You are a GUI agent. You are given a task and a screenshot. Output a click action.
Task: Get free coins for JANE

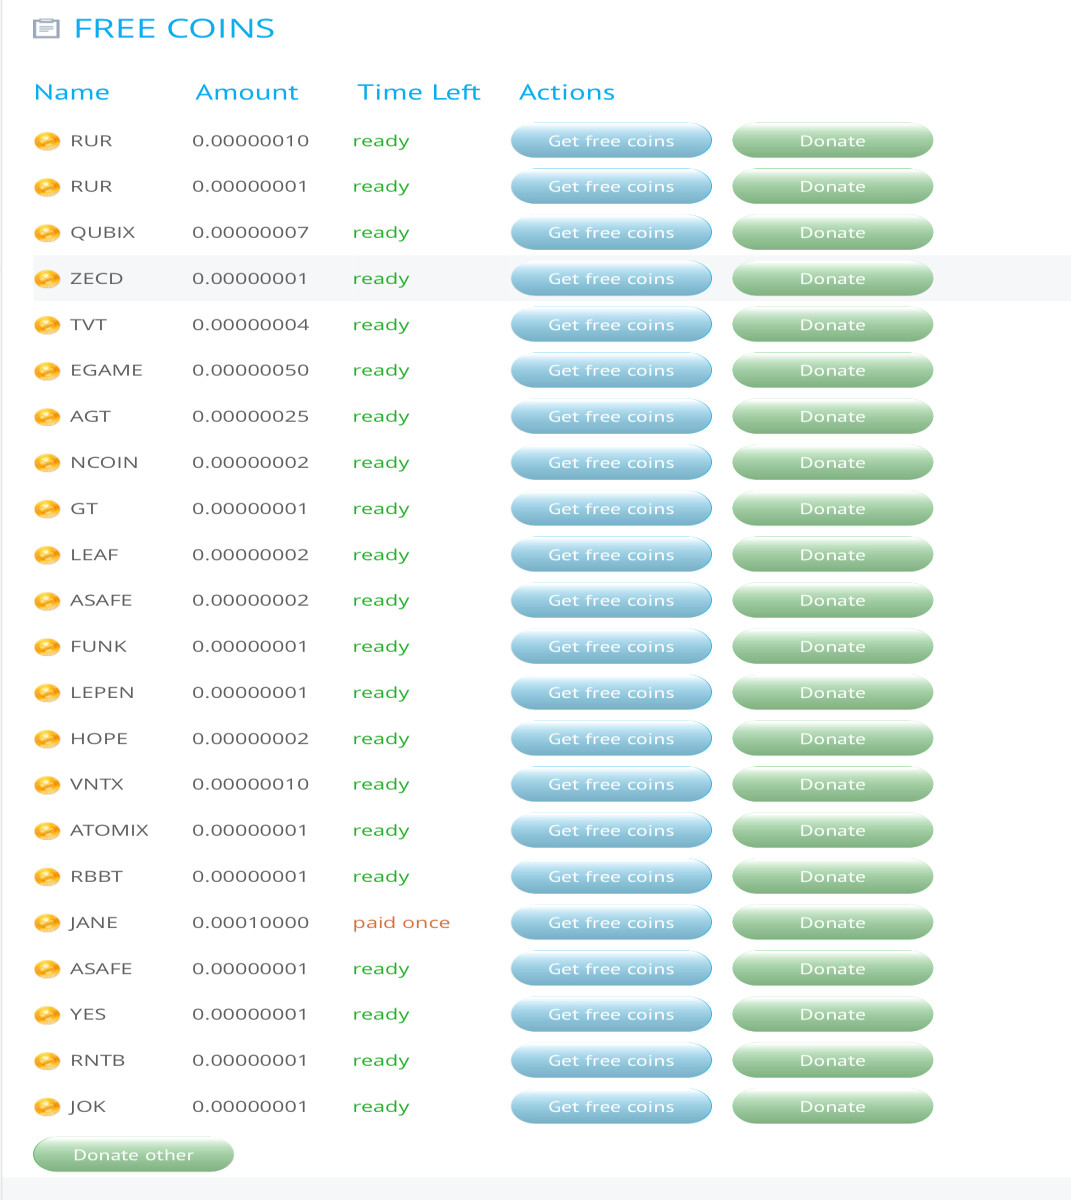[x=611, y=923]
